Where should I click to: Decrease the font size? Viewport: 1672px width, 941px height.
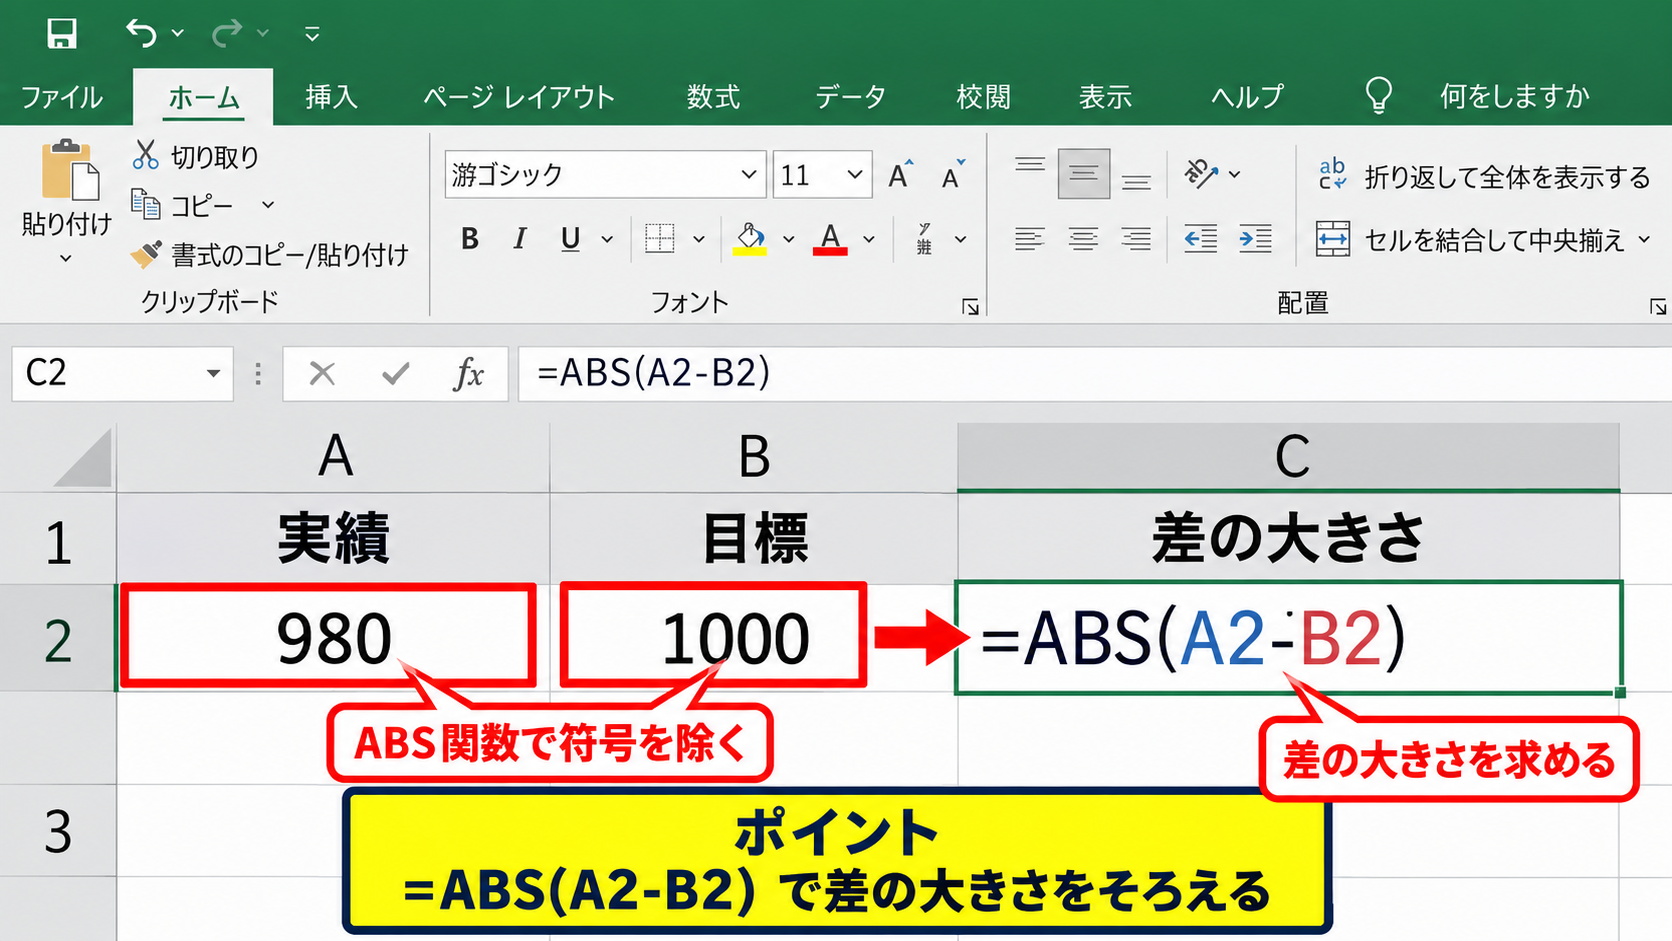tap(953, 175)
